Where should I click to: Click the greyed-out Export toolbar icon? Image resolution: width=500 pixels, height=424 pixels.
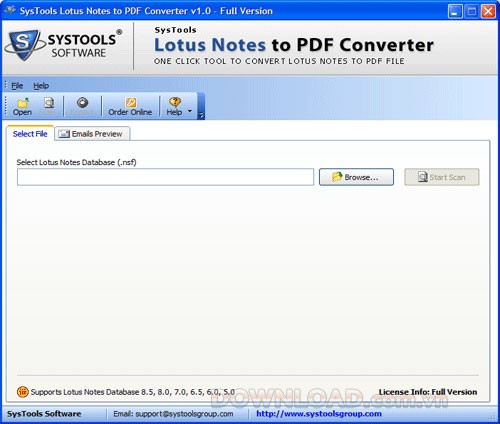82,106
